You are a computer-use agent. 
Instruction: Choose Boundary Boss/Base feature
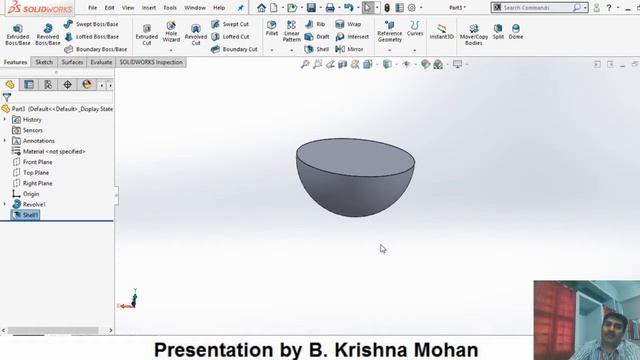pyautogui.click(x=96, y=49)
